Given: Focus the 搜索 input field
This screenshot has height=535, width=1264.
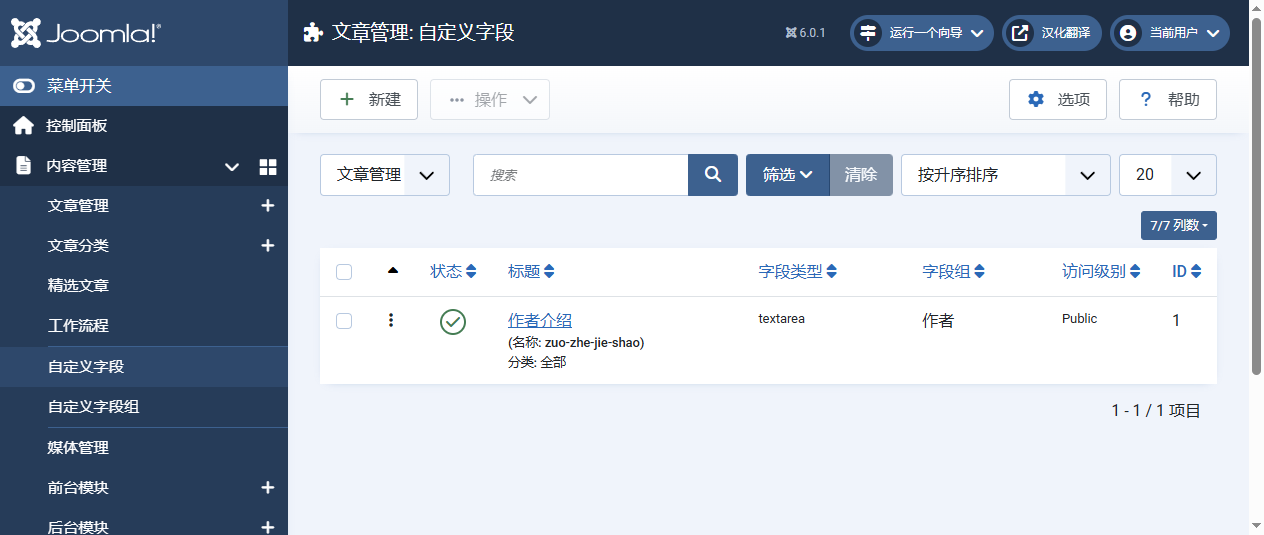Looking at the screenshot, I should [x=581, y=175].
